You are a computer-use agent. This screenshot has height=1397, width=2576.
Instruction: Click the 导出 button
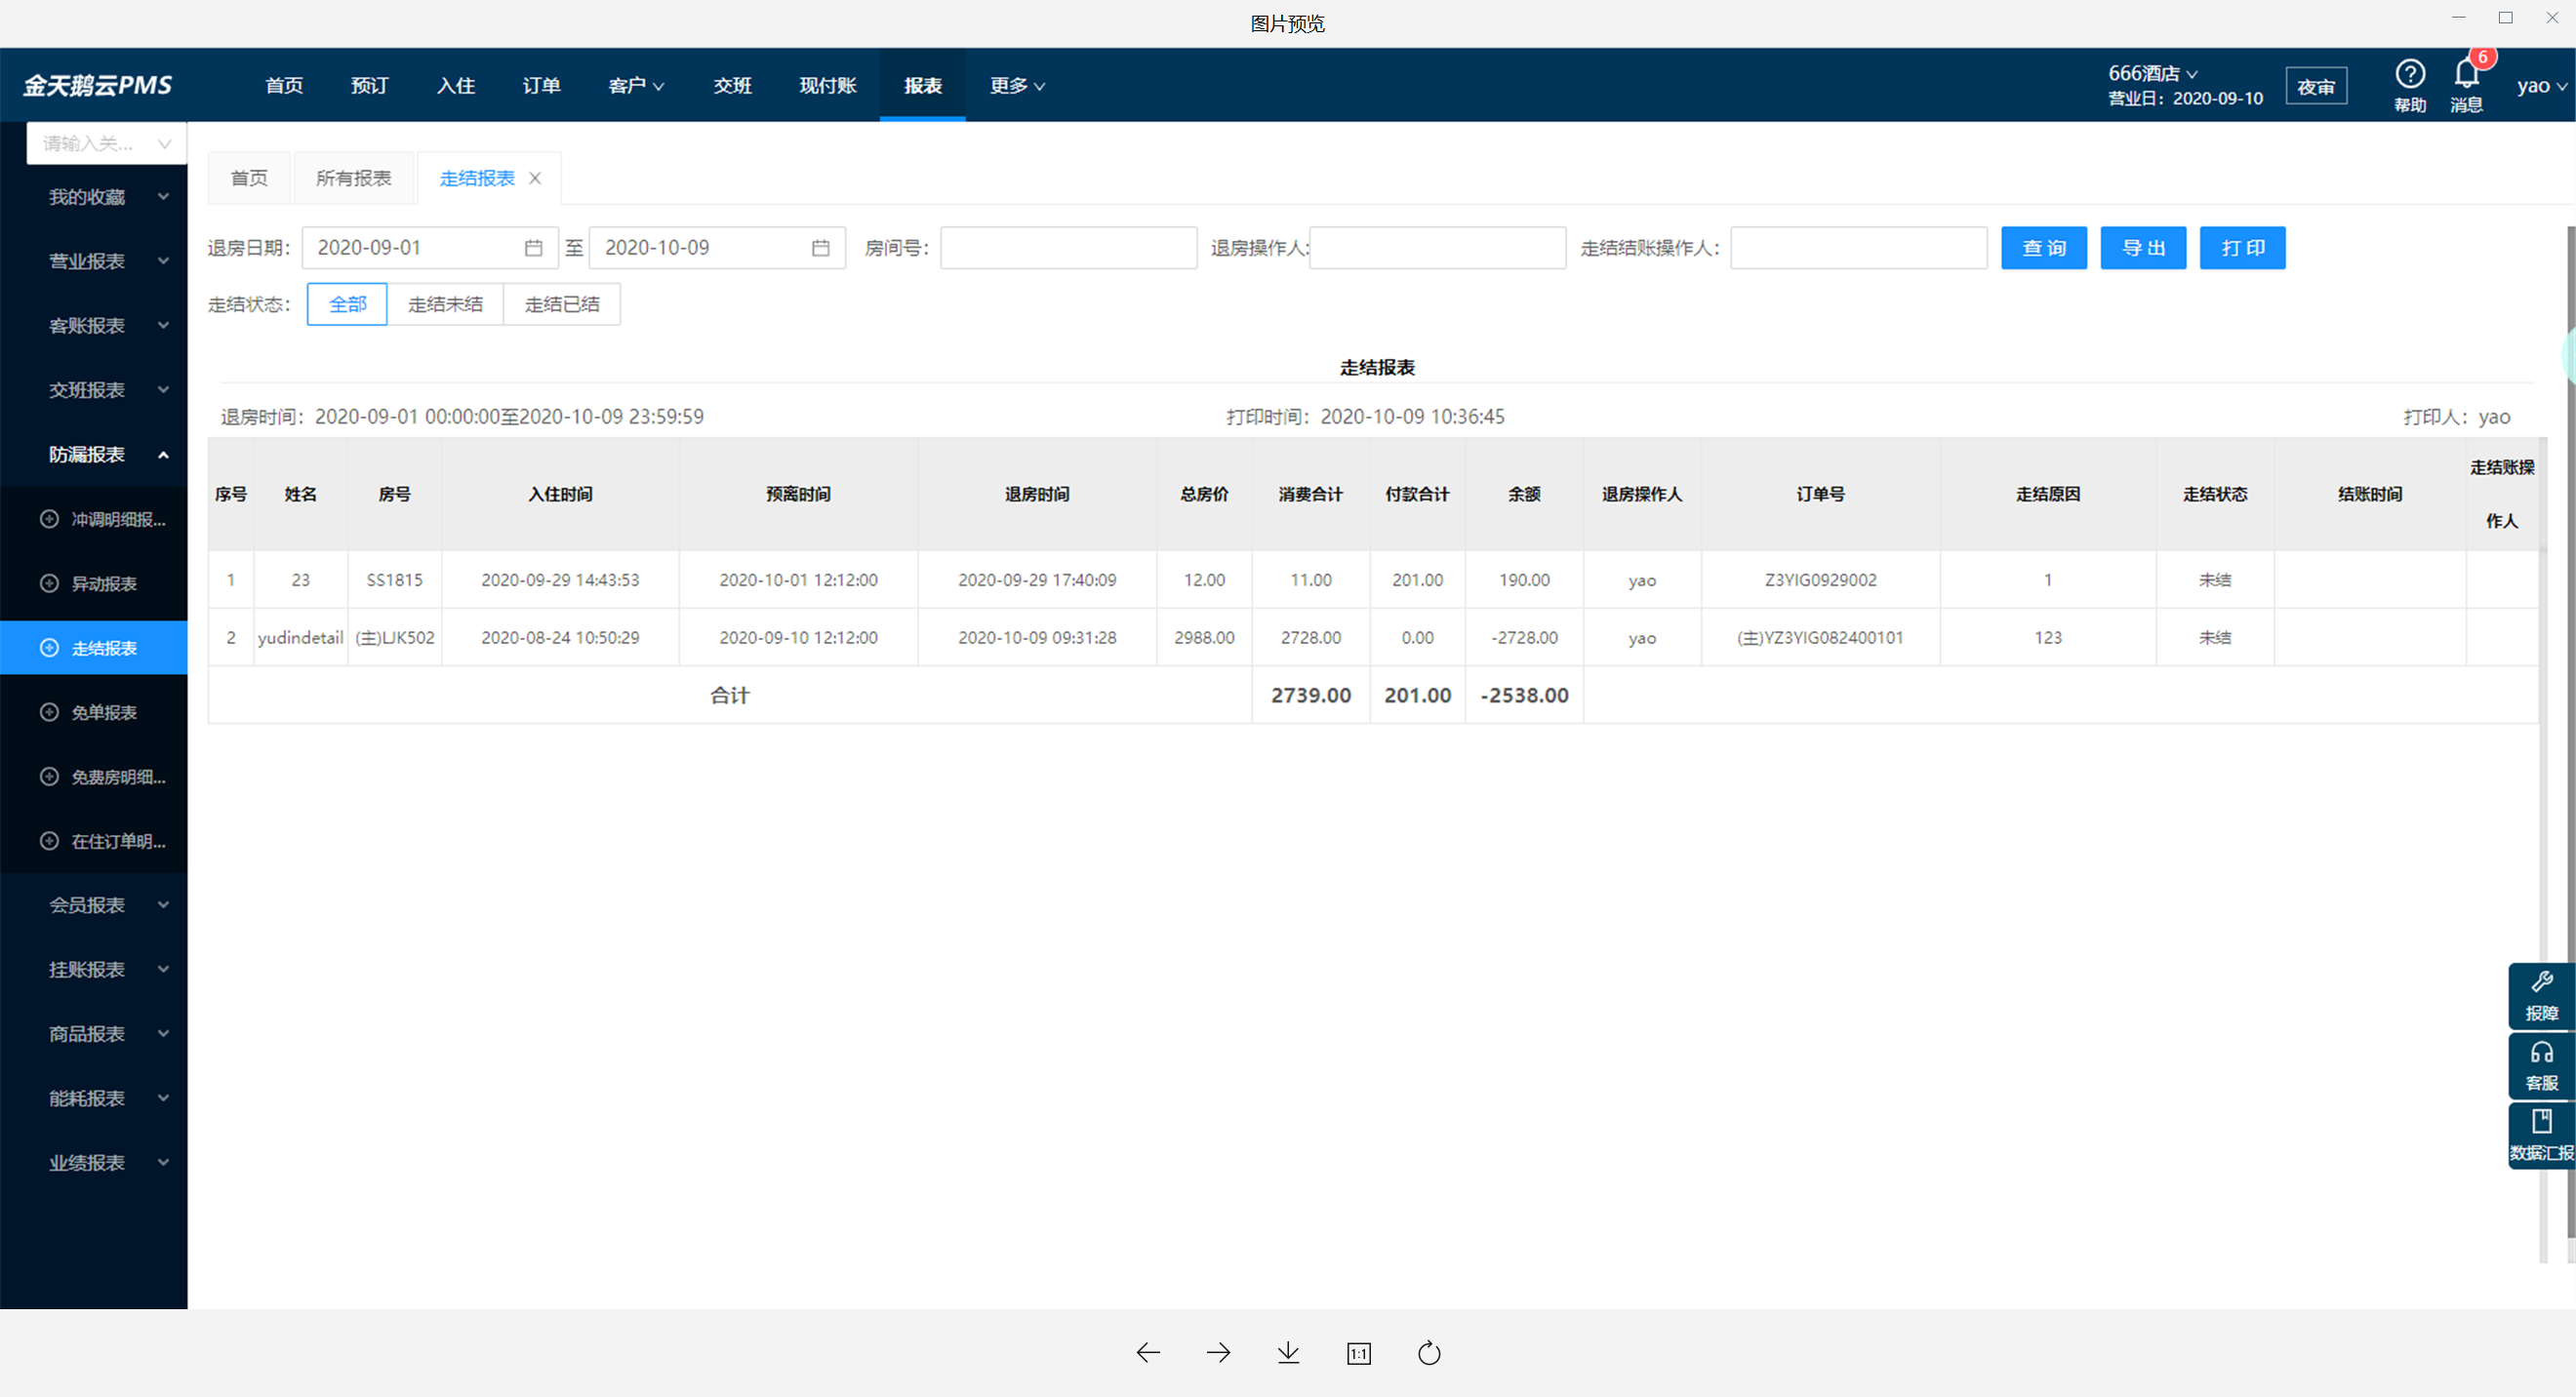(x=2143, y=248)
